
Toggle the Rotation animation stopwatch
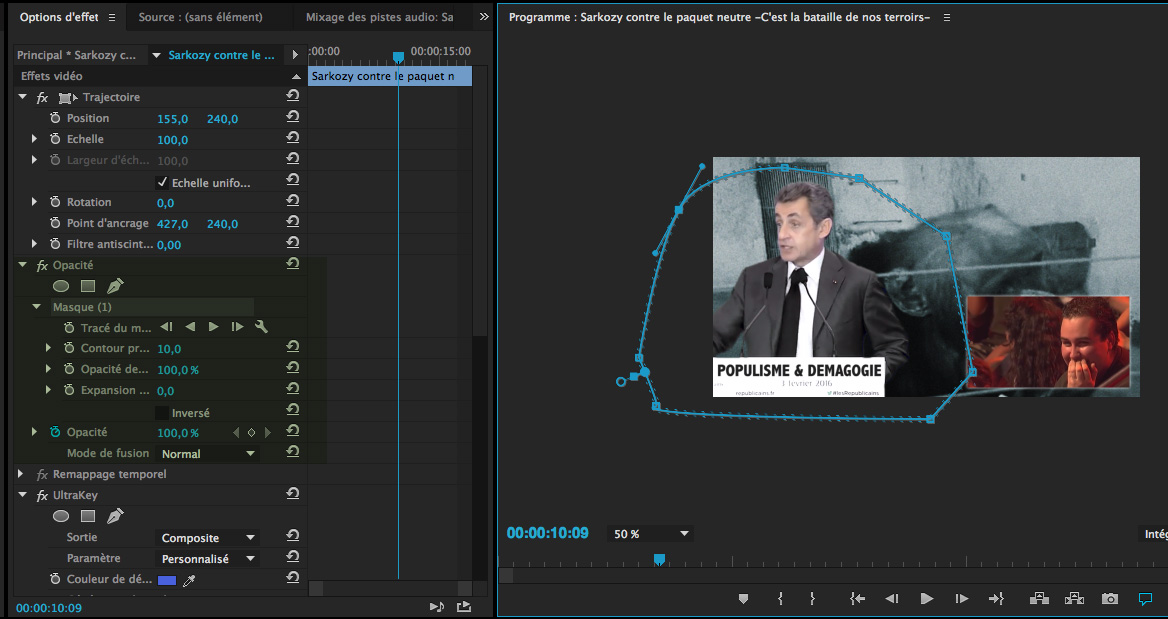point(55,202)
